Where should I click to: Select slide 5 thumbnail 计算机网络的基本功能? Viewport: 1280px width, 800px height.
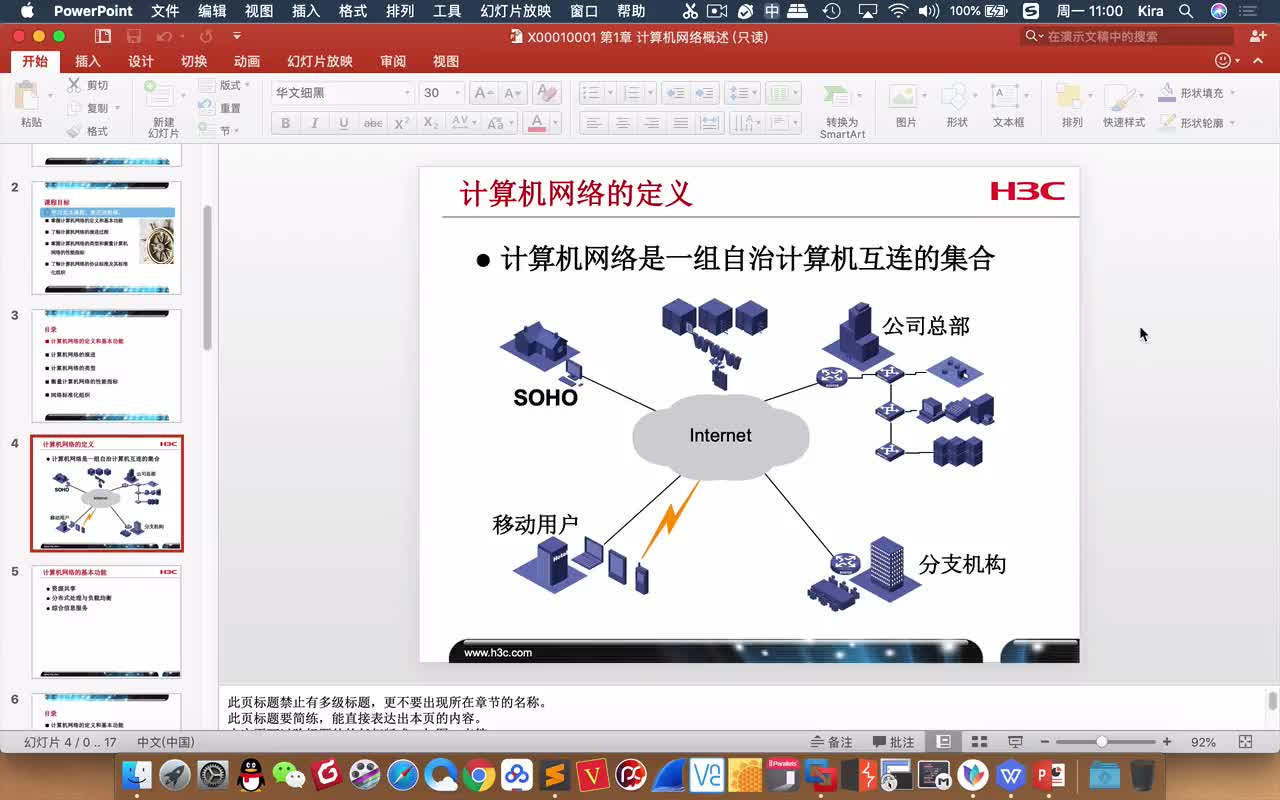click(x=107, y=621)
